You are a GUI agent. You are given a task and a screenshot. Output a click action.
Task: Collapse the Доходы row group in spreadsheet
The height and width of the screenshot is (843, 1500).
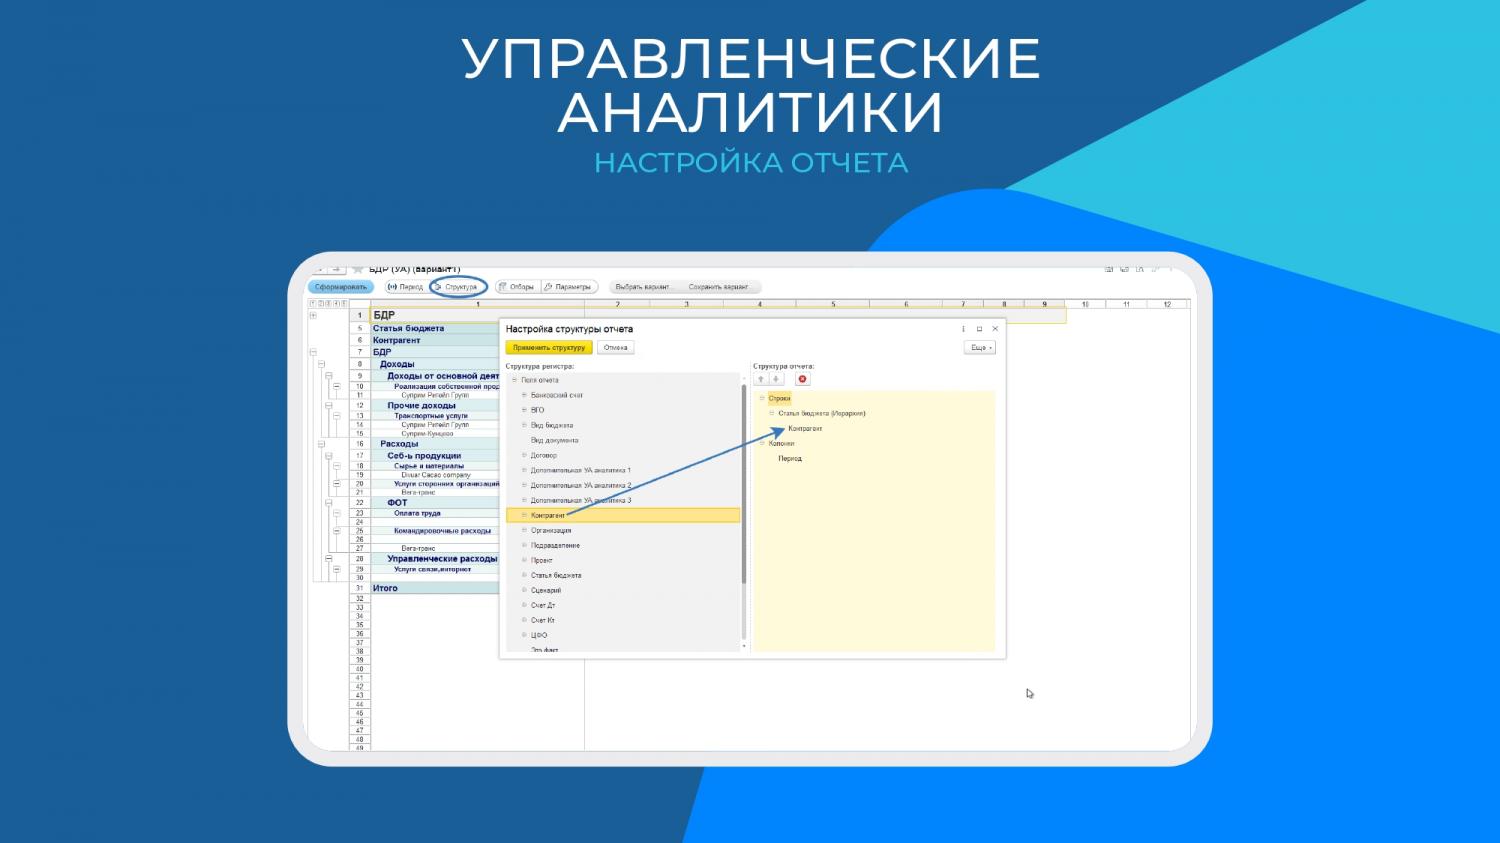tap(321, 365)
